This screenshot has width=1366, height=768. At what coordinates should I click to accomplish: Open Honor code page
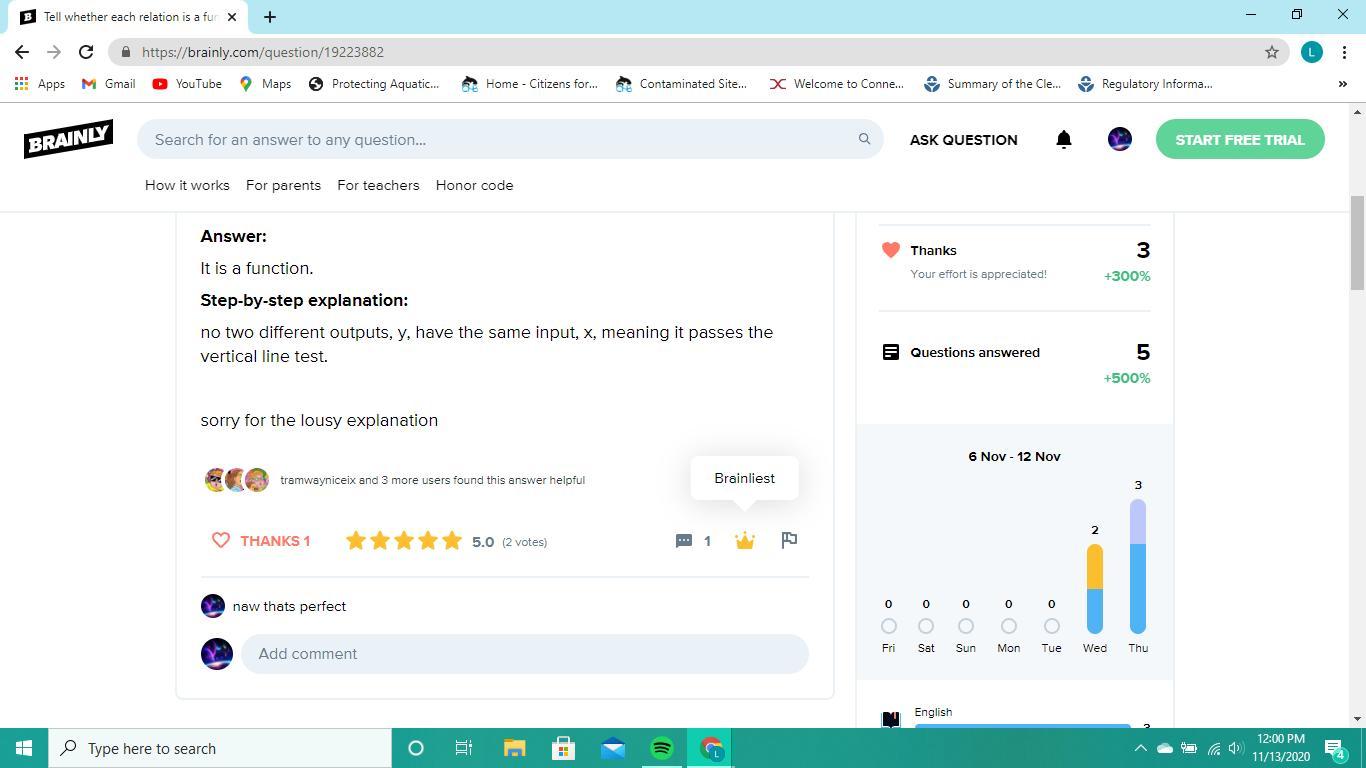tap(474, 185)
